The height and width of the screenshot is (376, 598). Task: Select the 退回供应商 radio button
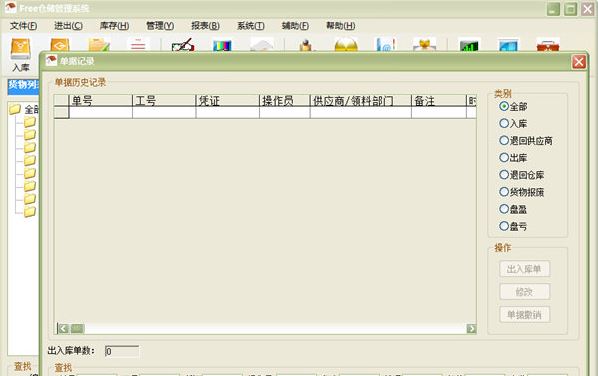(x=504, y=140)
